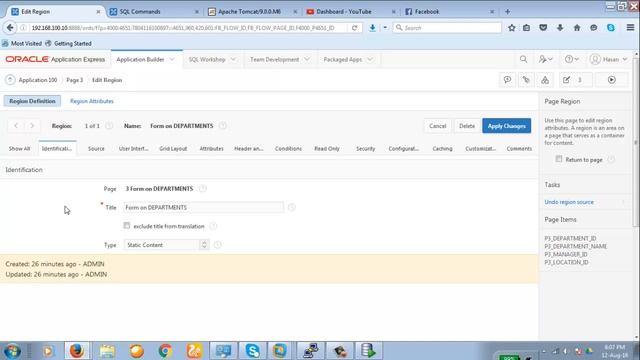The height and width of the screenshot is (360, 640).
Task: Open the Type dropdown showing Static Content
Action: [166, 245]
